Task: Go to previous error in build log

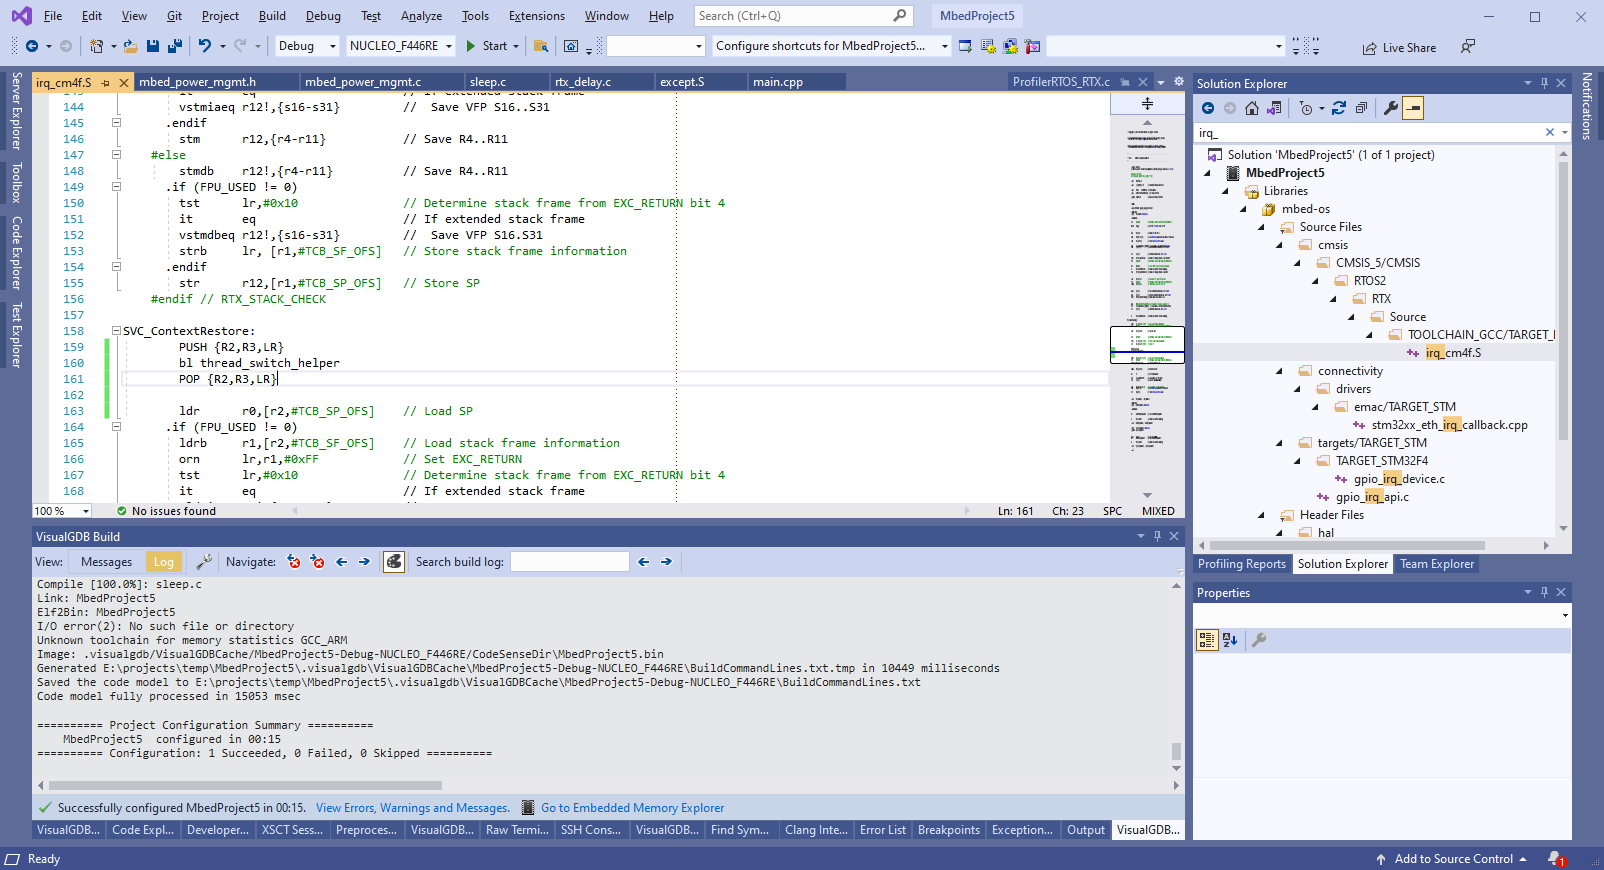Action: point(294,562)
